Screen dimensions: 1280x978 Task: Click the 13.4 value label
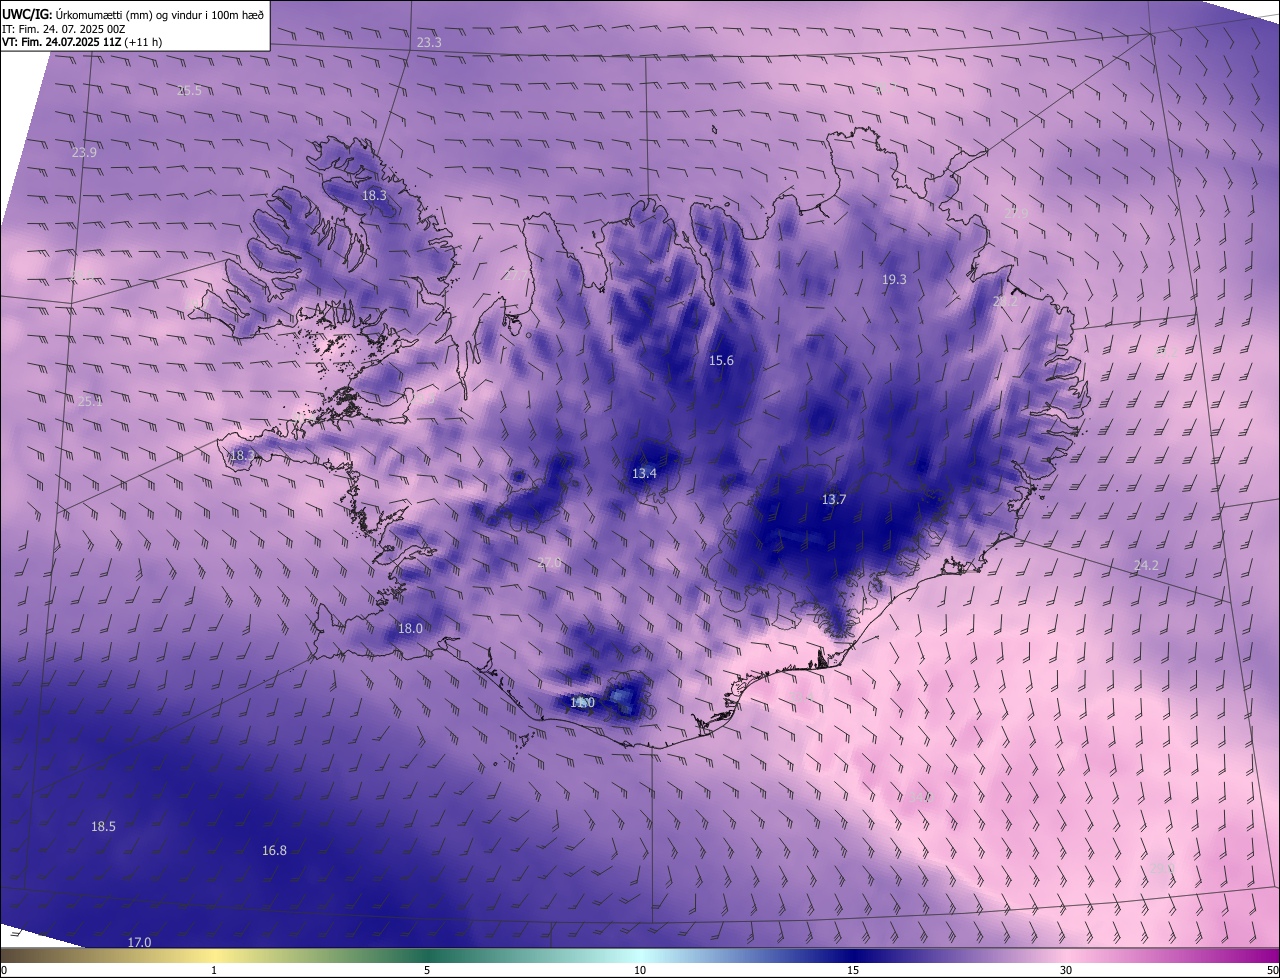[644, 474]
